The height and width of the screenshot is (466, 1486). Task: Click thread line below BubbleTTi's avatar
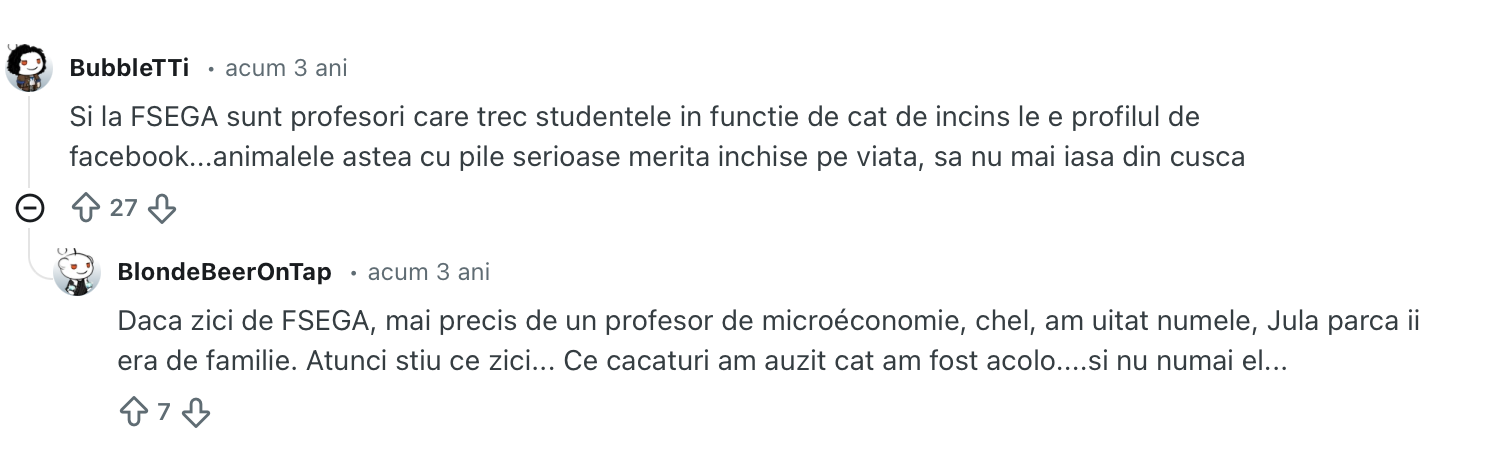30,140
